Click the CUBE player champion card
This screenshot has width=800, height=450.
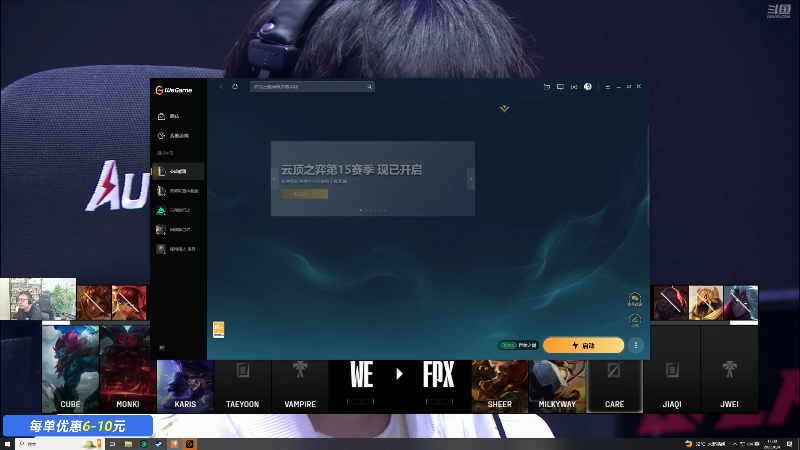[70, 369]
